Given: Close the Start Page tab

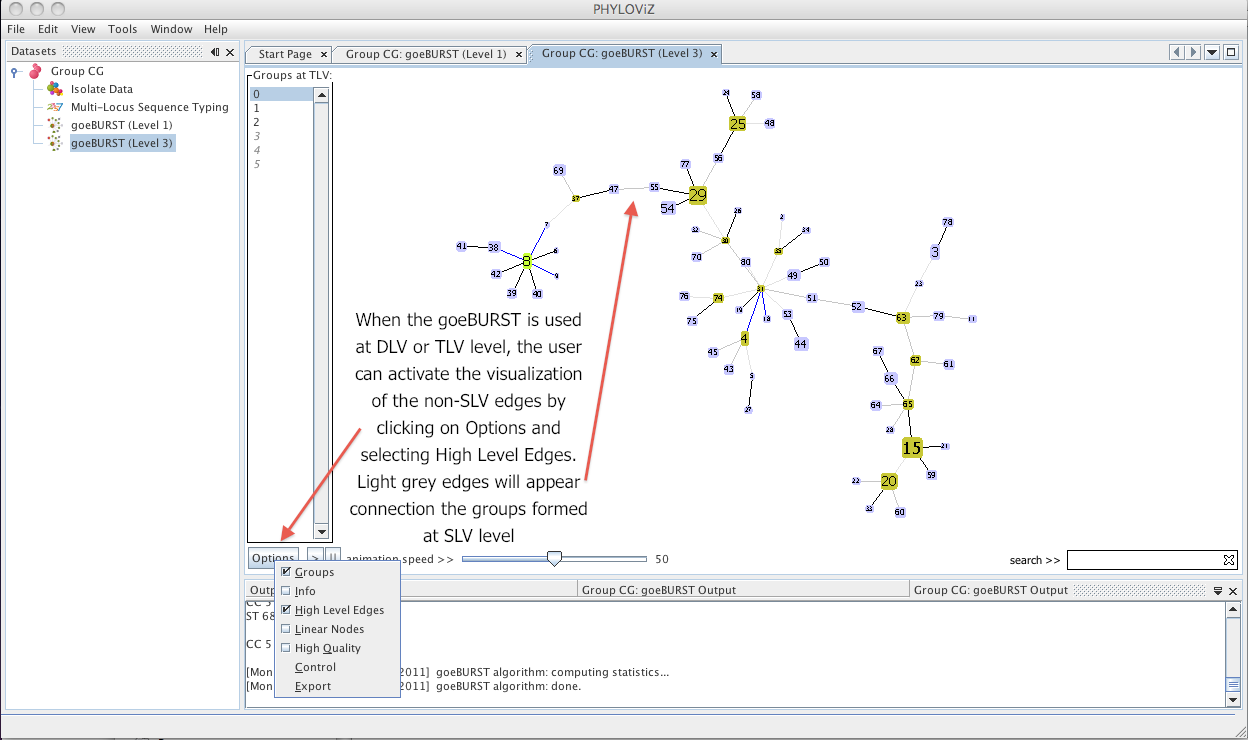Looking at the screenshot, I should pos(322,54).
